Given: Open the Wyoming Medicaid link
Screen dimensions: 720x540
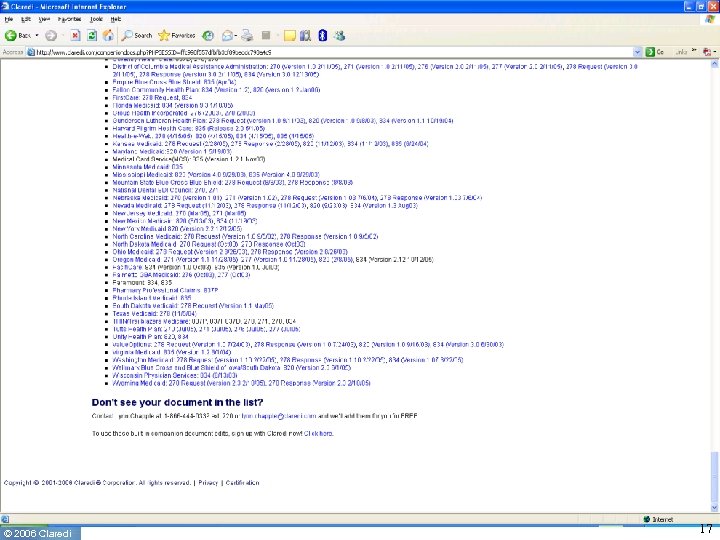Looking at the screenshot, I should pyautogui.click(x=242, y=383).
